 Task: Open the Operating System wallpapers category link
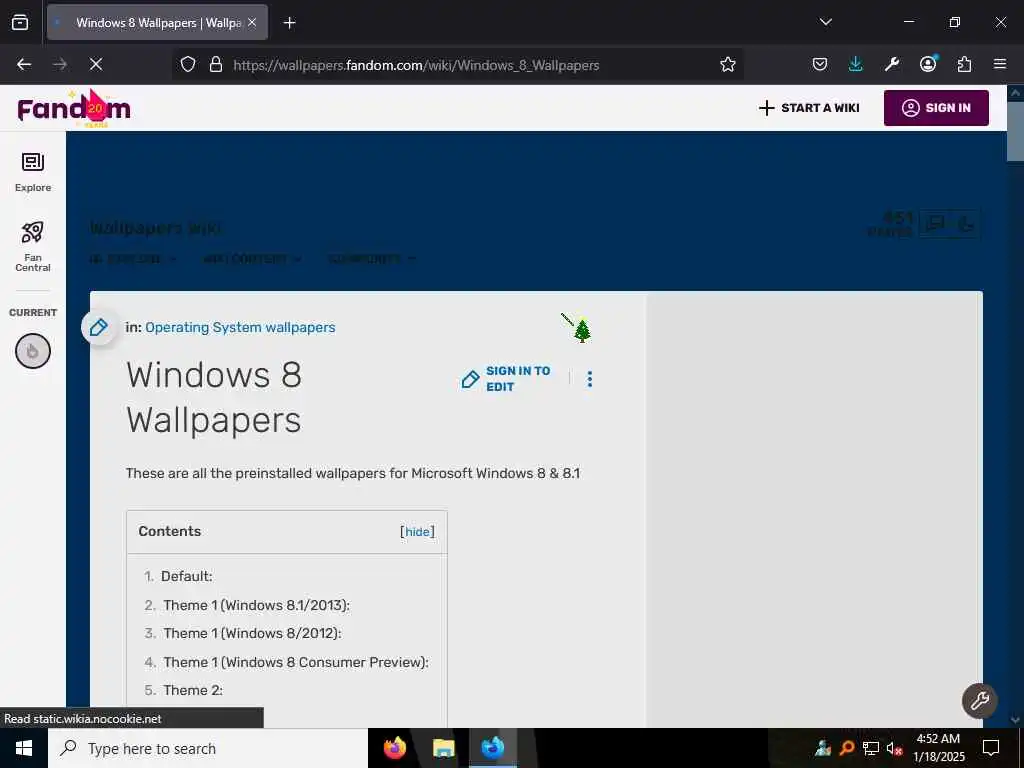click(240, 327)
